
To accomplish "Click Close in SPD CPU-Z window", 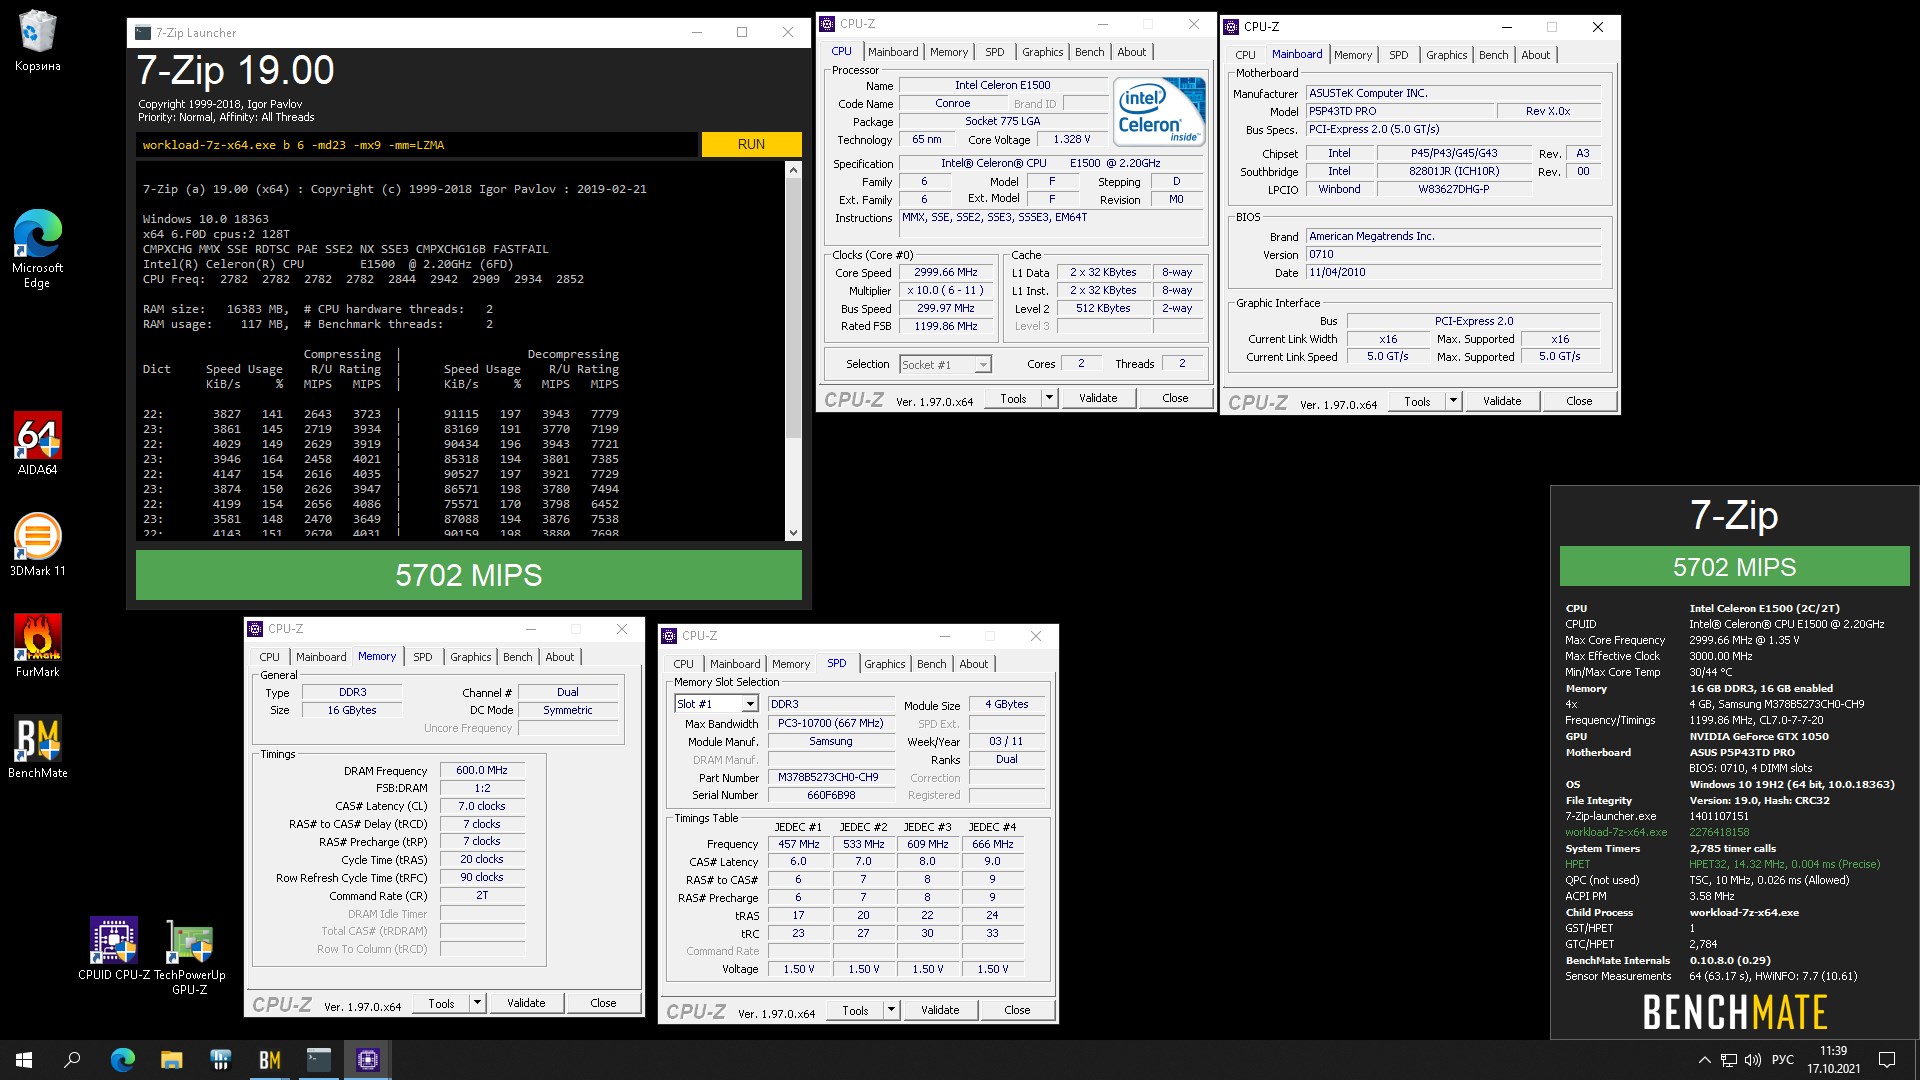I will (x=1016, y=1010).
